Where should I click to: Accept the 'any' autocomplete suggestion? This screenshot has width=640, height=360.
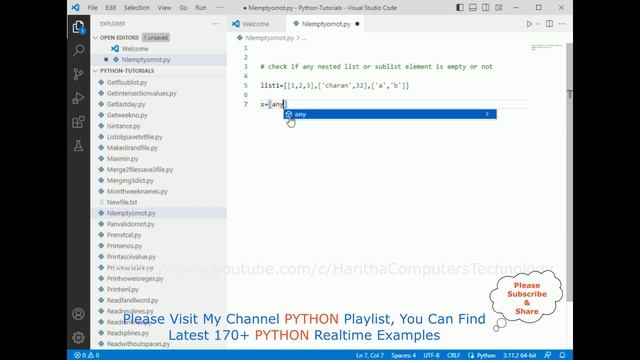[x=390, y=114]
